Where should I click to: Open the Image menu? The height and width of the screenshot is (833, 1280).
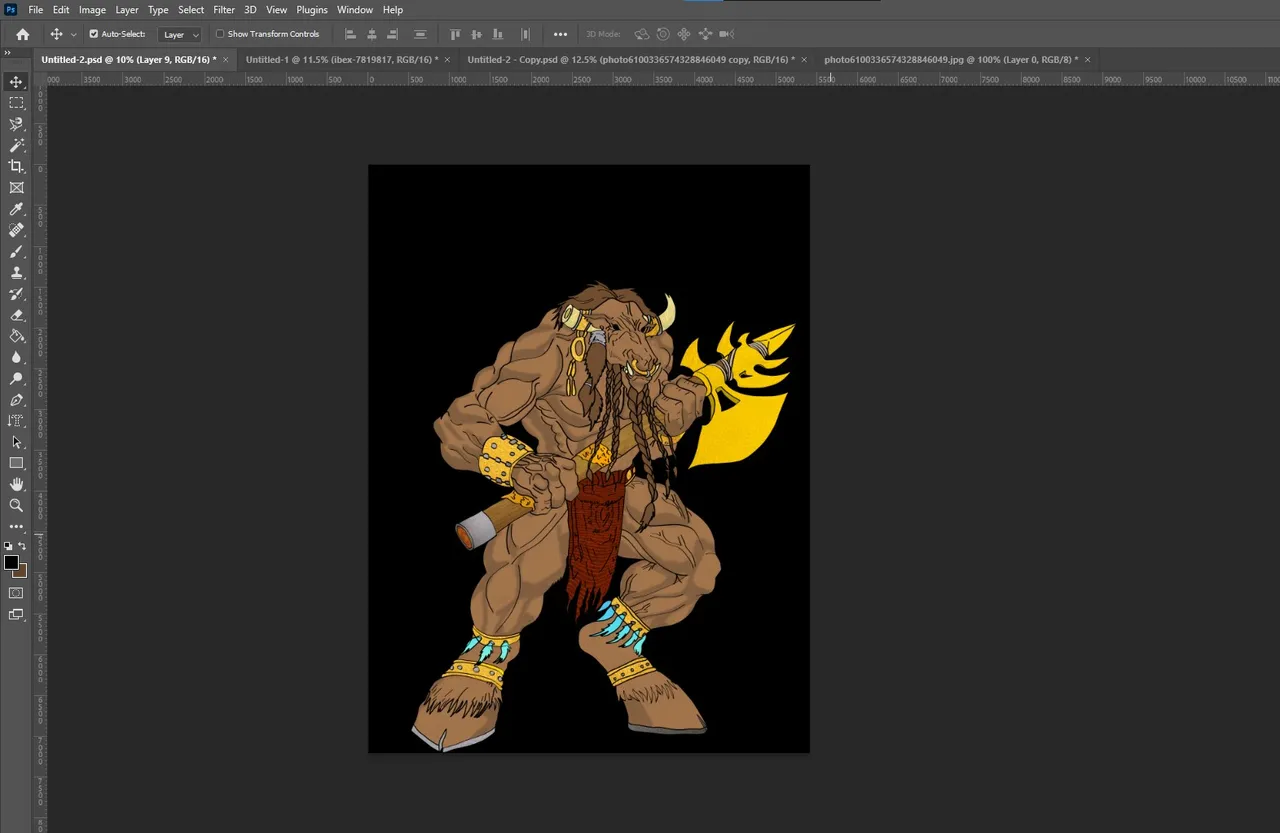(x=92, y=10)
